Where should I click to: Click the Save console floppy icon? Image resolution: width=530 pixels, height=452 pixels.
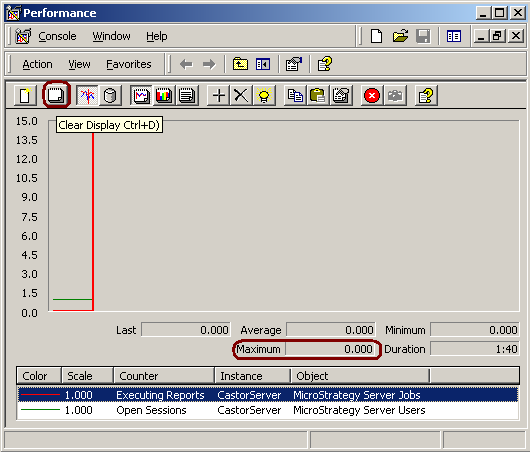[x=423, y=36]
